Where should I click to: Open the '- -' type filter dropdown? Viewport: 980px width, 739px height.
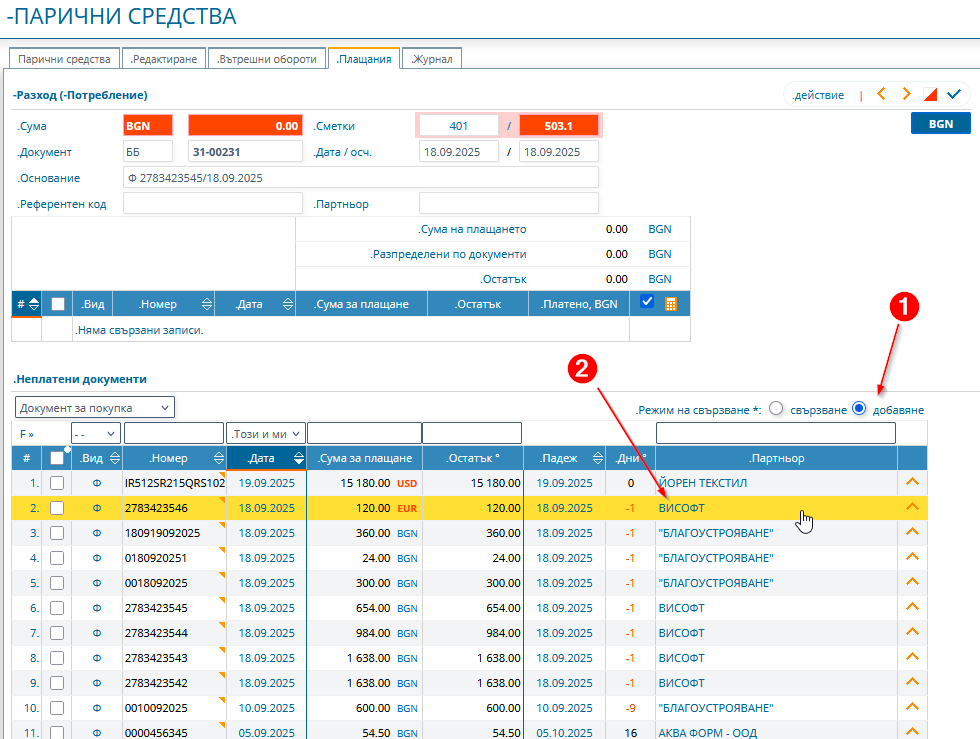[x=96, y=433]
